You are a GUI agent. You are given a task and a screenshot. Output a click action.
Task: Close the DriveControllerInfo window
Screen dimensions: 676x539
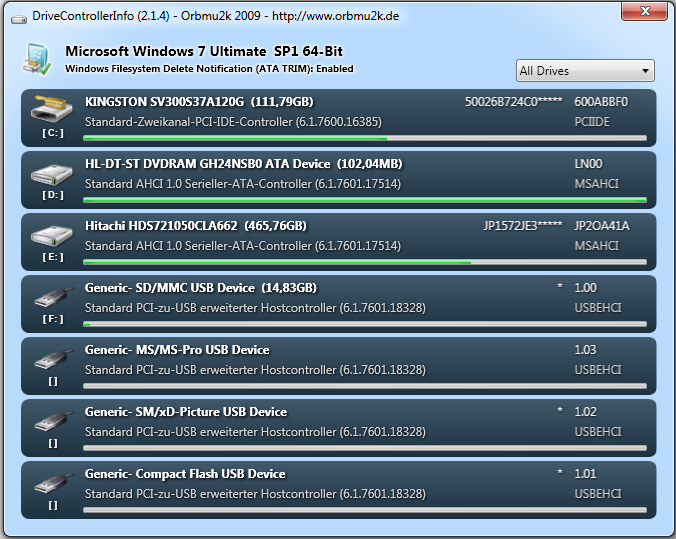[x=644, y=11]
